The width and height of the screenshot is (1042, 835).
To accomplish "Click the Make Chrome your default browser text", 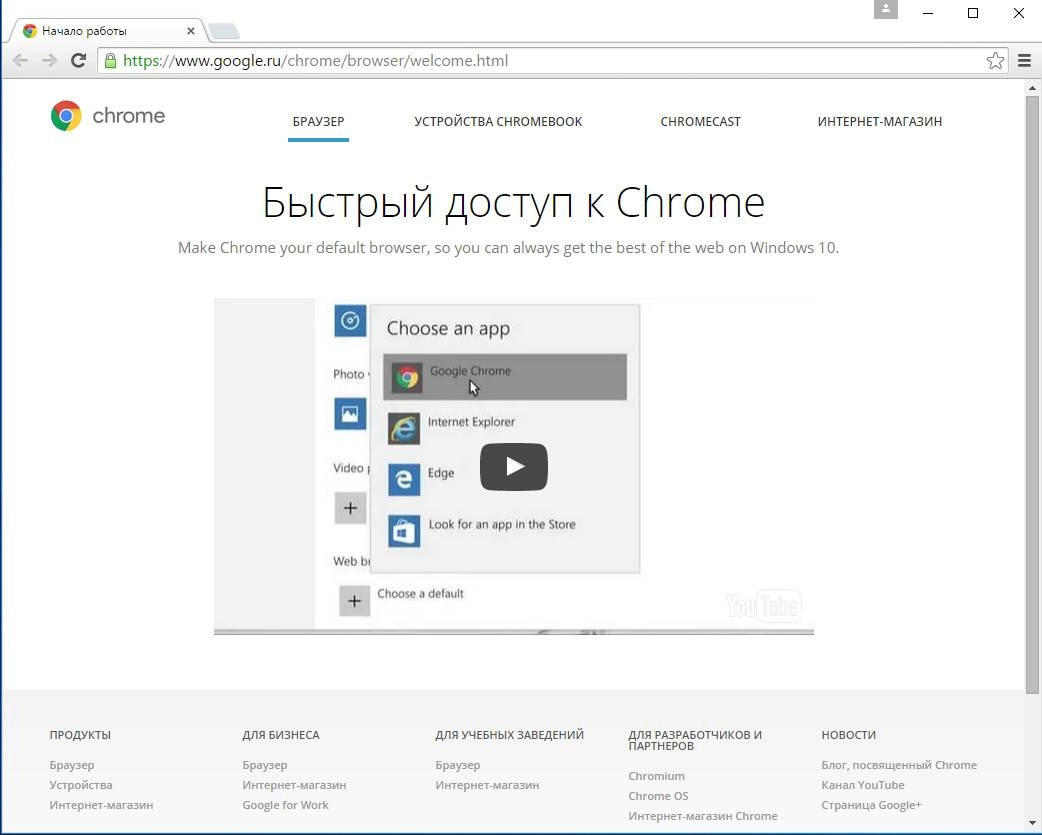I will point(508,248).
